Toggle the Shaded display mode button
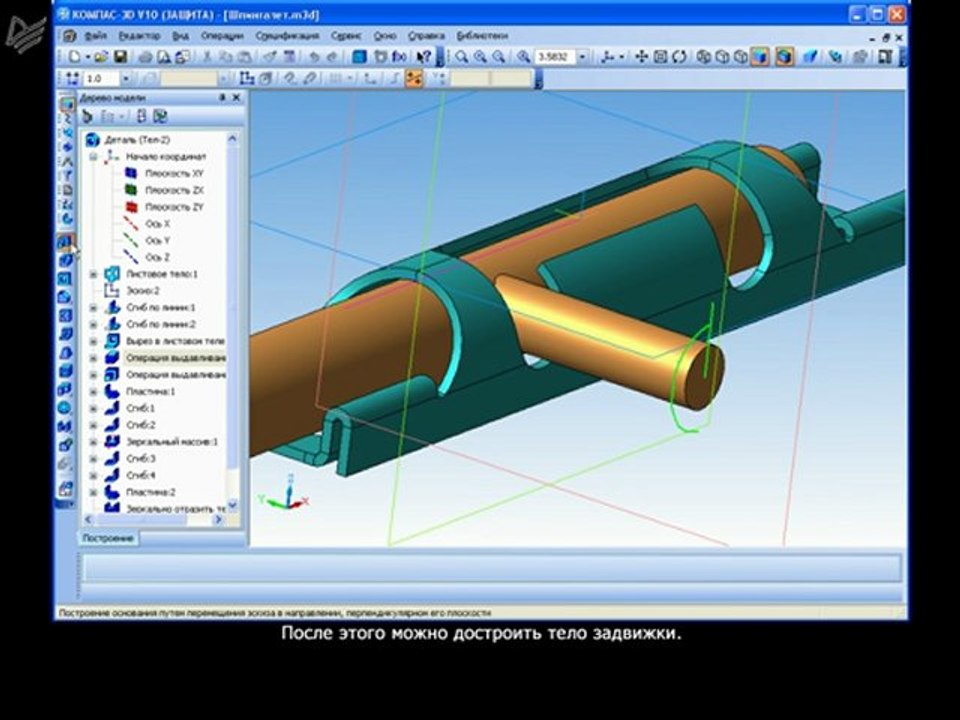Image resolution: width=960 pixels, height=720 pixels. (x=760, y=57)
